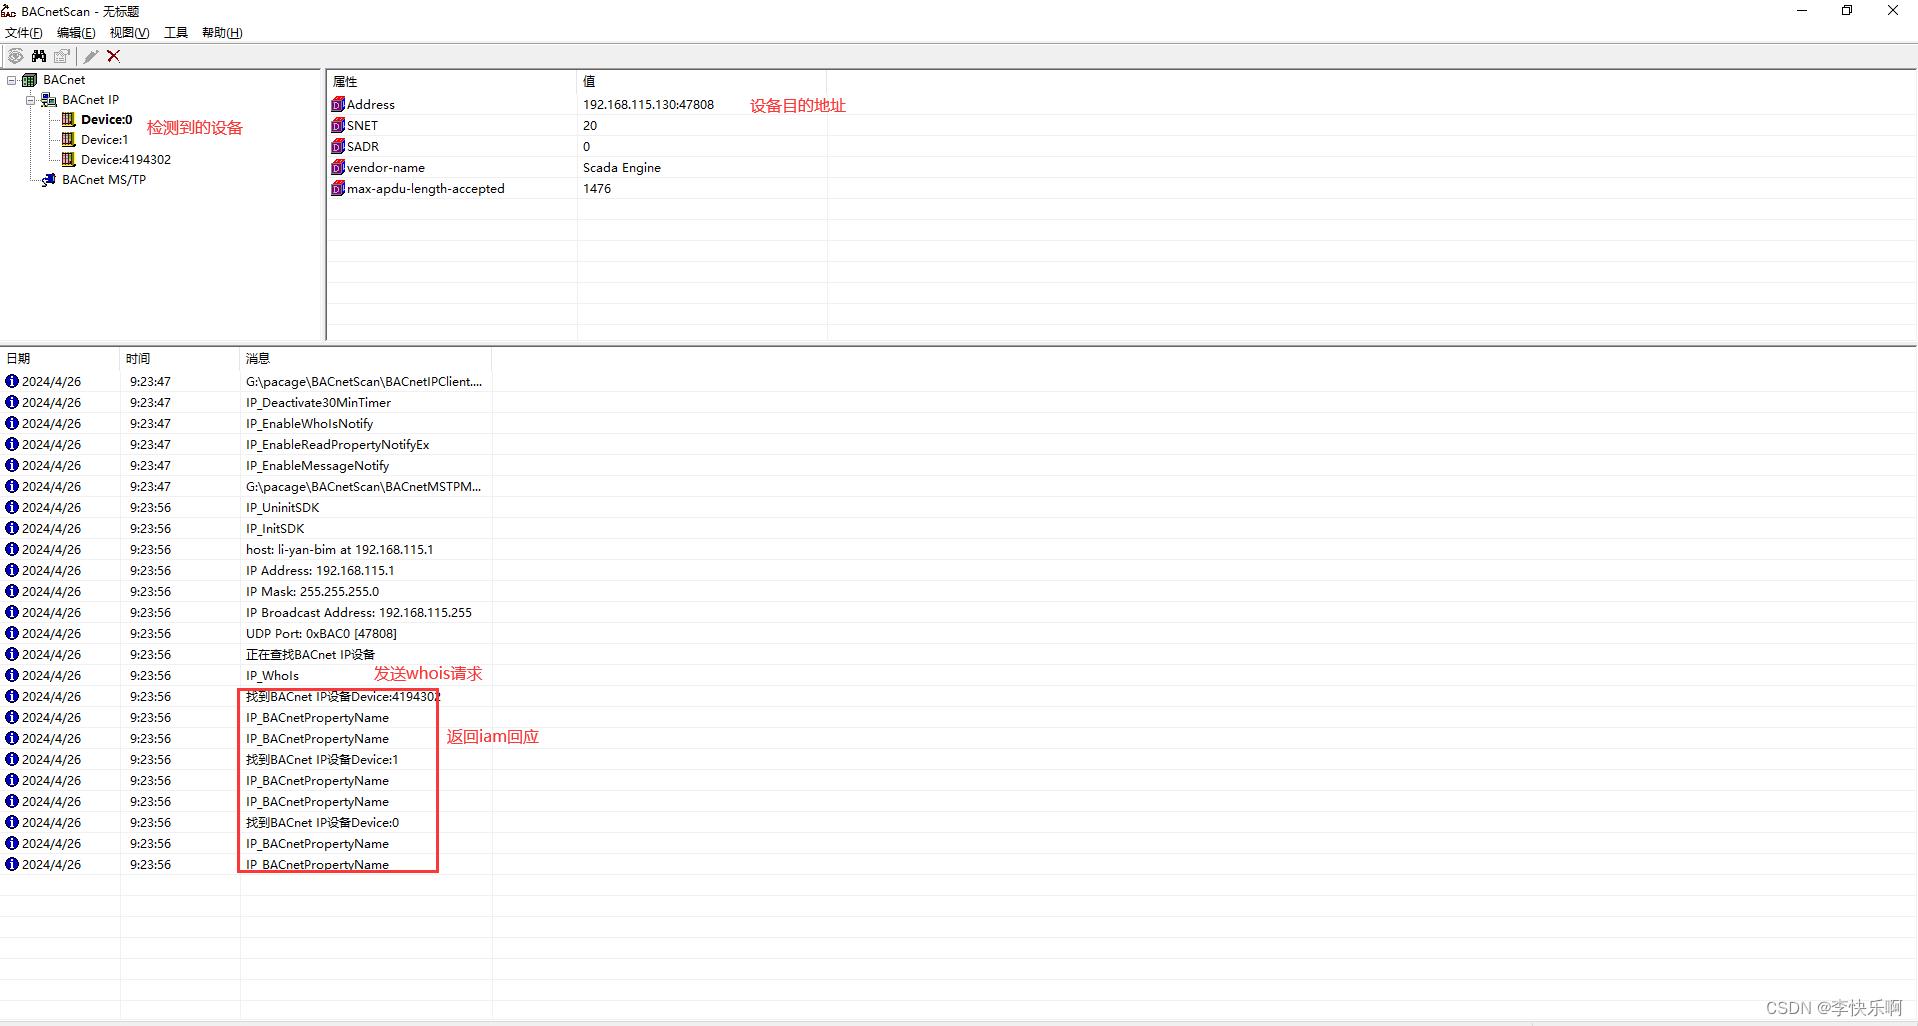Viewport: 1918px width, 1026px height.
Task: Click info icon of IP_UninitSDK log row
Action: (x=12, y=507)
